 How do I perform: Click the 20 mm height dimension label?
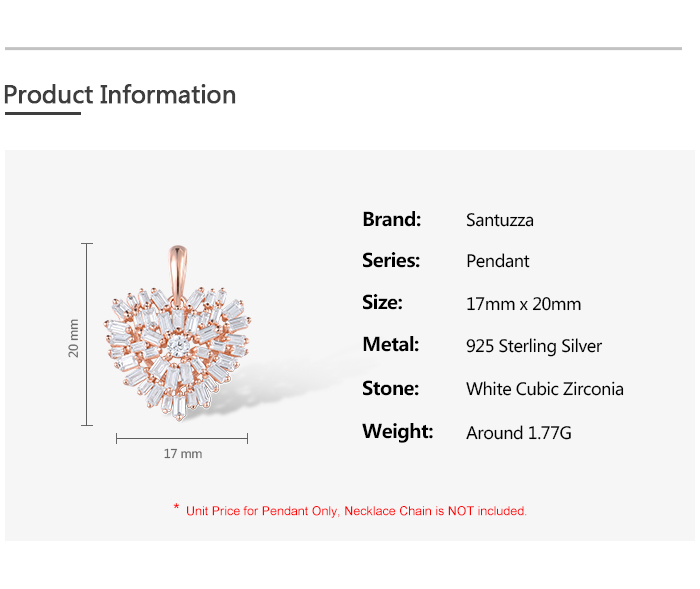(73, 338)
